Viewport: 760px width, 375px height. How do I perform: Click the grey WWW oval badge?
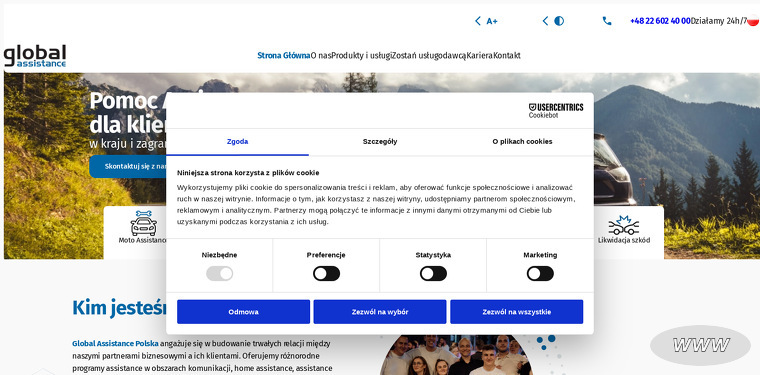click(x=700, y=345)
